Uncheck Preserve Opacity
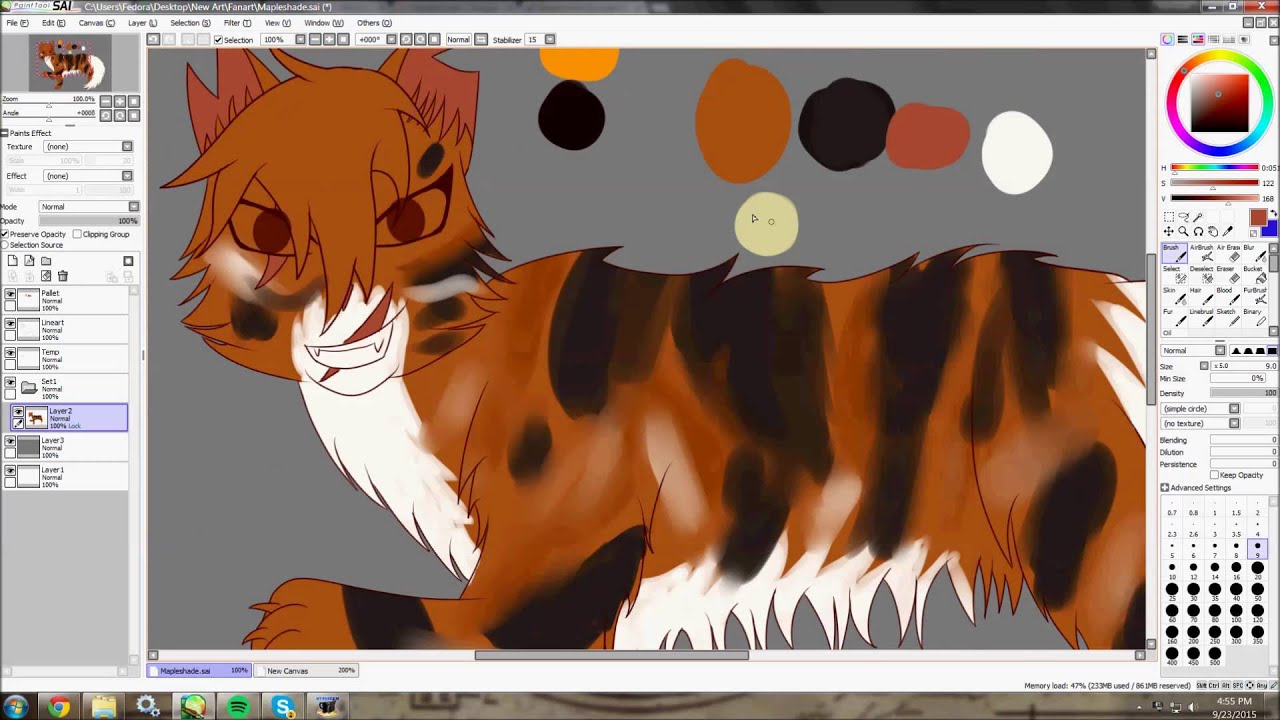The width and height of the screenshot is (1280, 720). pos(5,234)
